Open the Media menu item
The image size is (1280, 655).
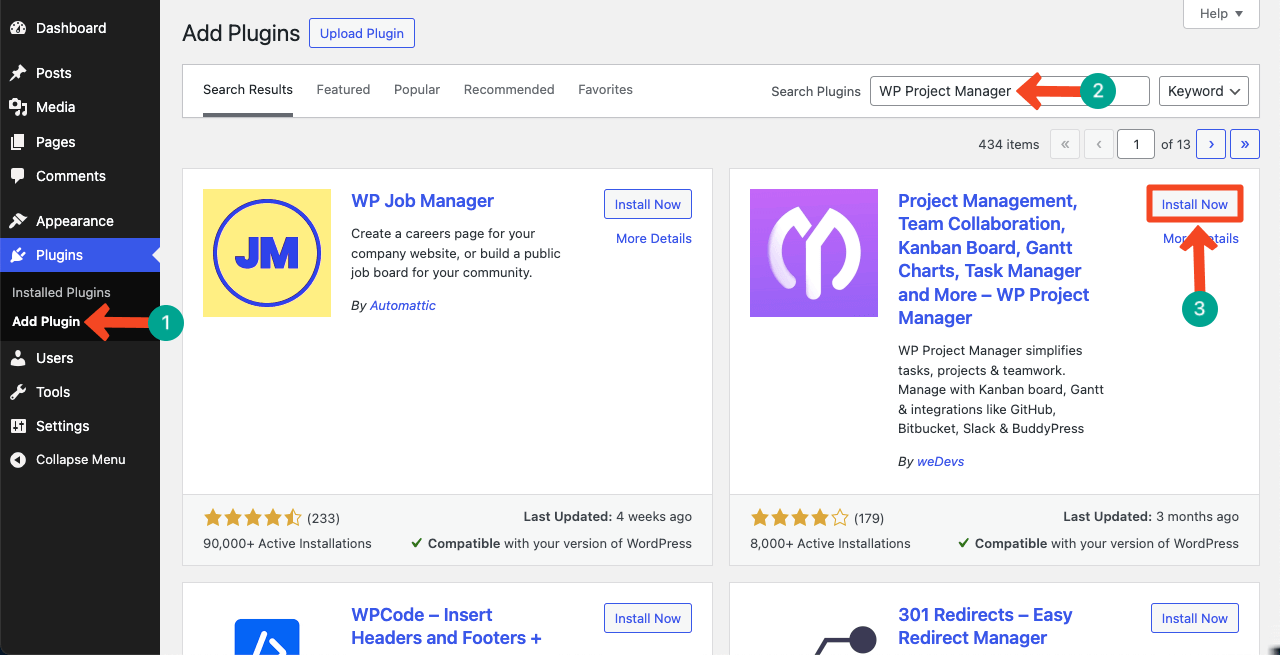tap(80, 107)
